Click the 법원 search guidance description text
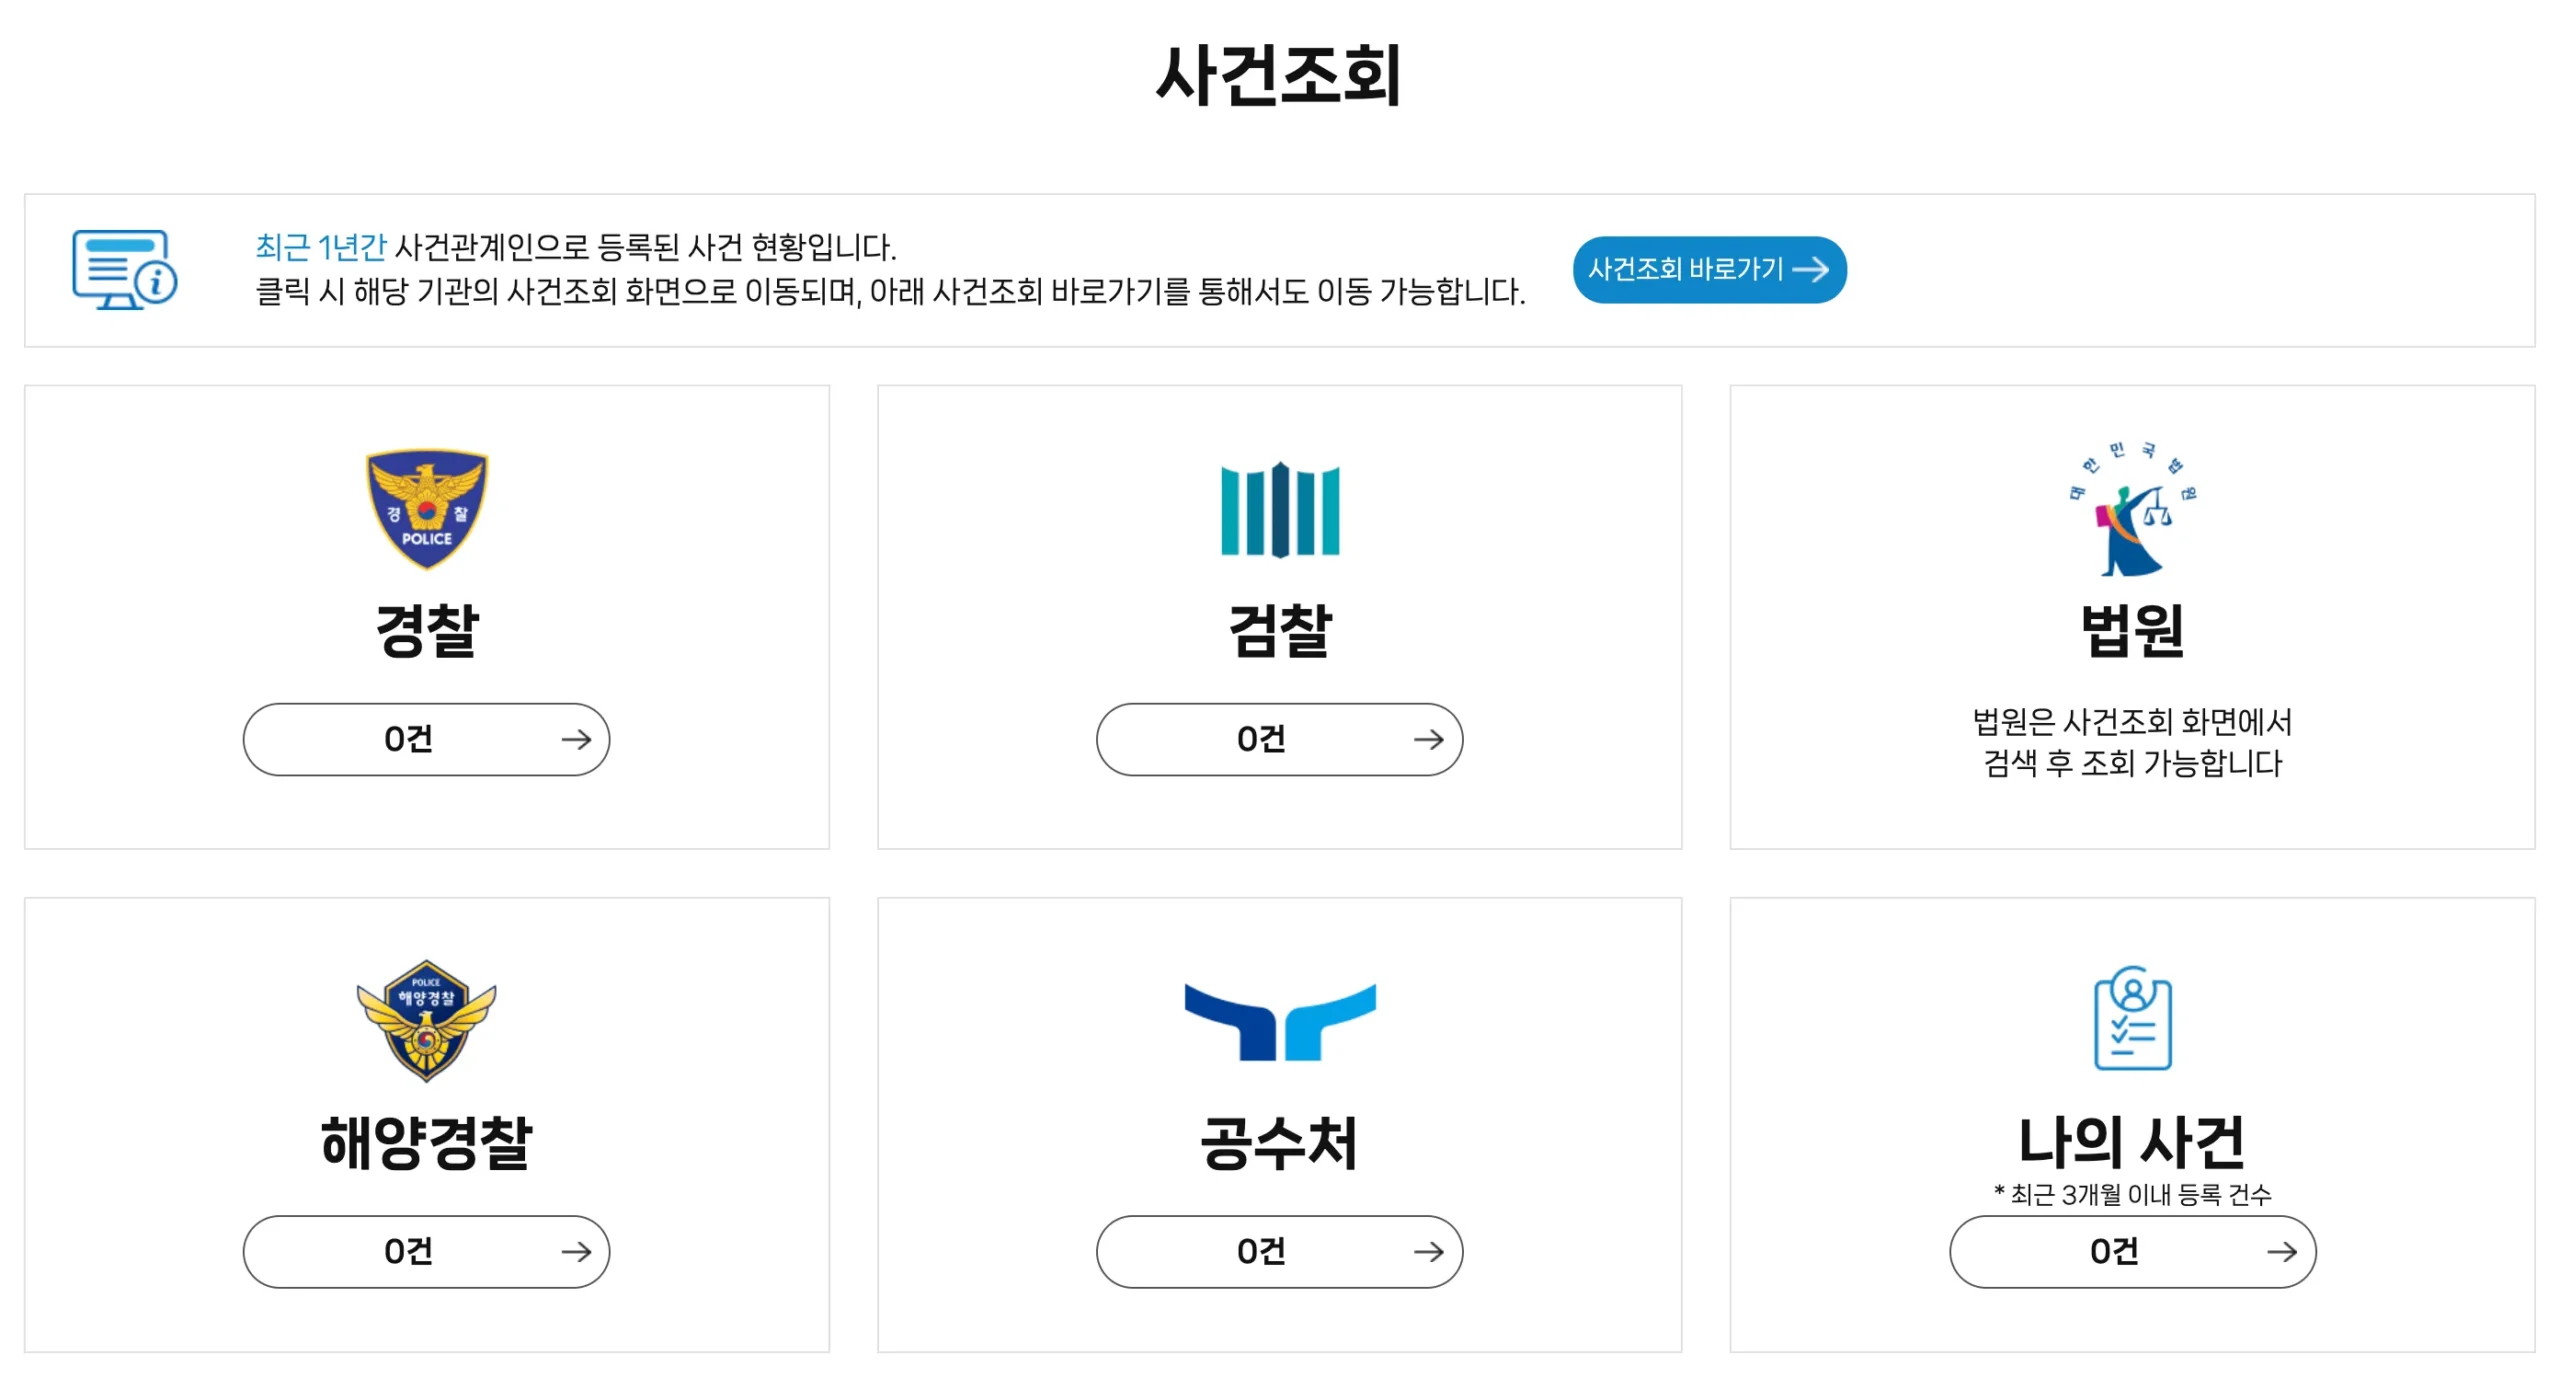Screen dimensions: 2560x1389 pyautogui.click(x=2132, y=742)
